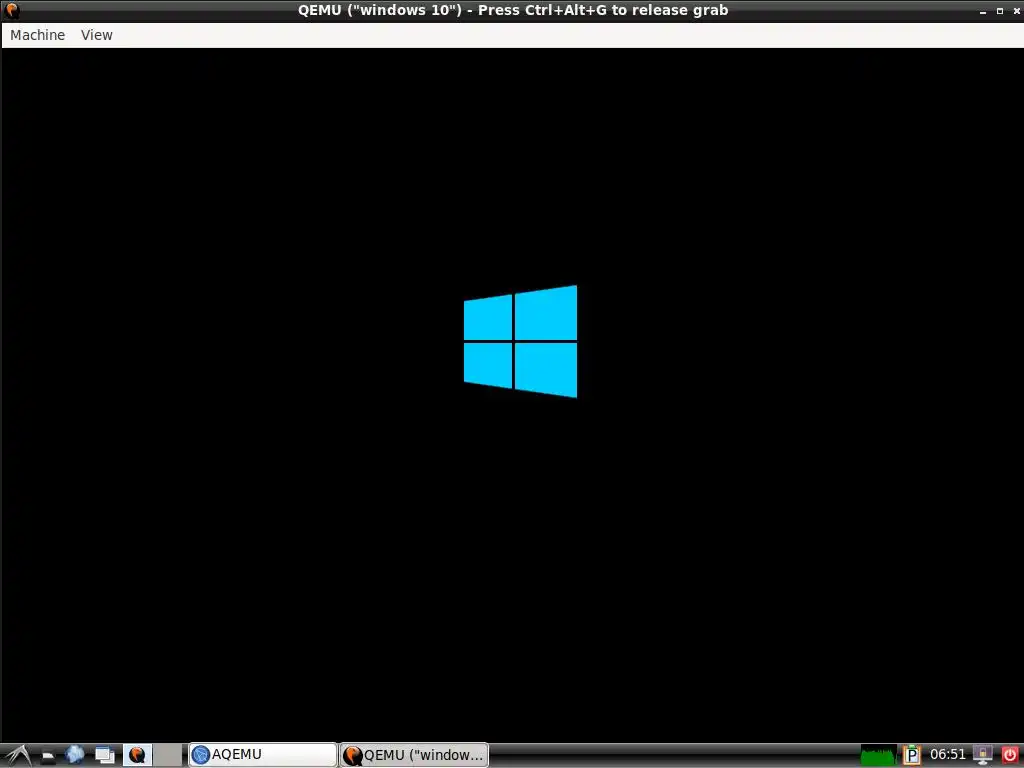Minimize the QEMU window

coord(983,11)
